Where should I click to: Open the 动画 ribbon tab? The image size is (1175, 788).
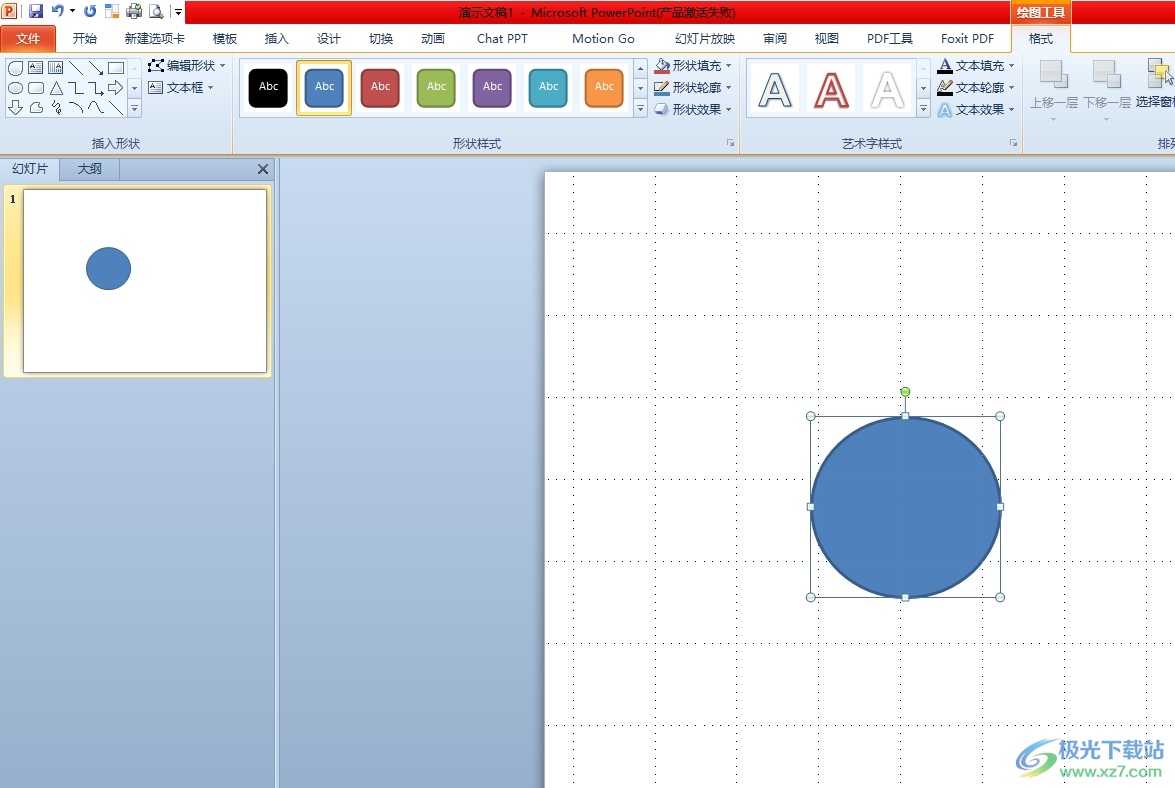(432, 38)
